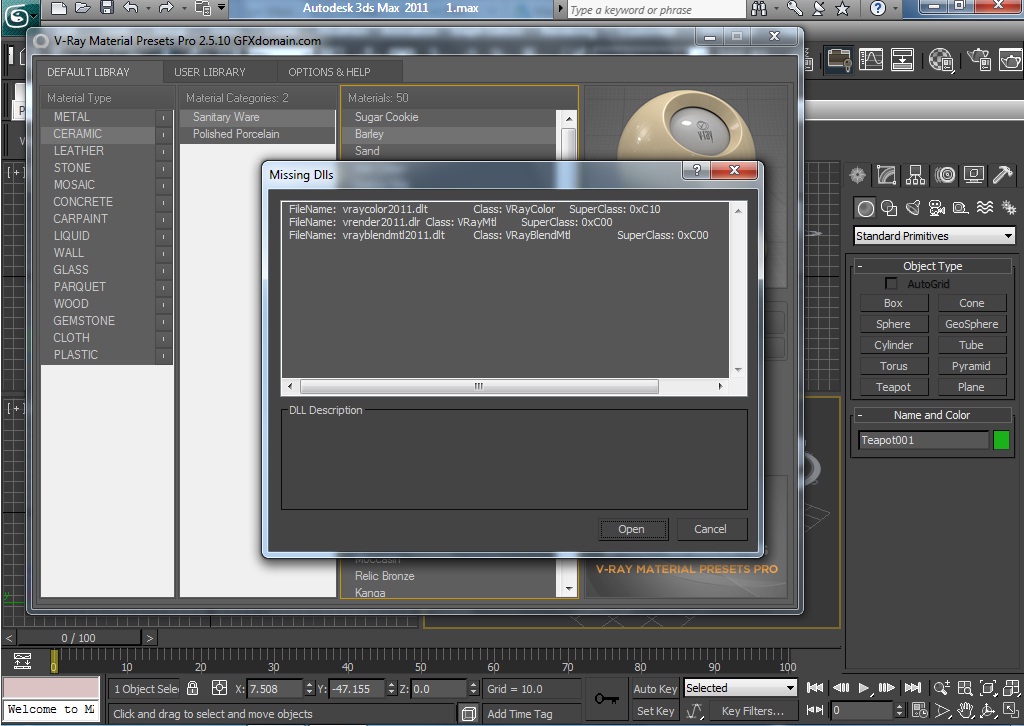Open the Selected key filter dropdown
The image size is (1024, 726).
pyautogui.click(x=741, y=687)
